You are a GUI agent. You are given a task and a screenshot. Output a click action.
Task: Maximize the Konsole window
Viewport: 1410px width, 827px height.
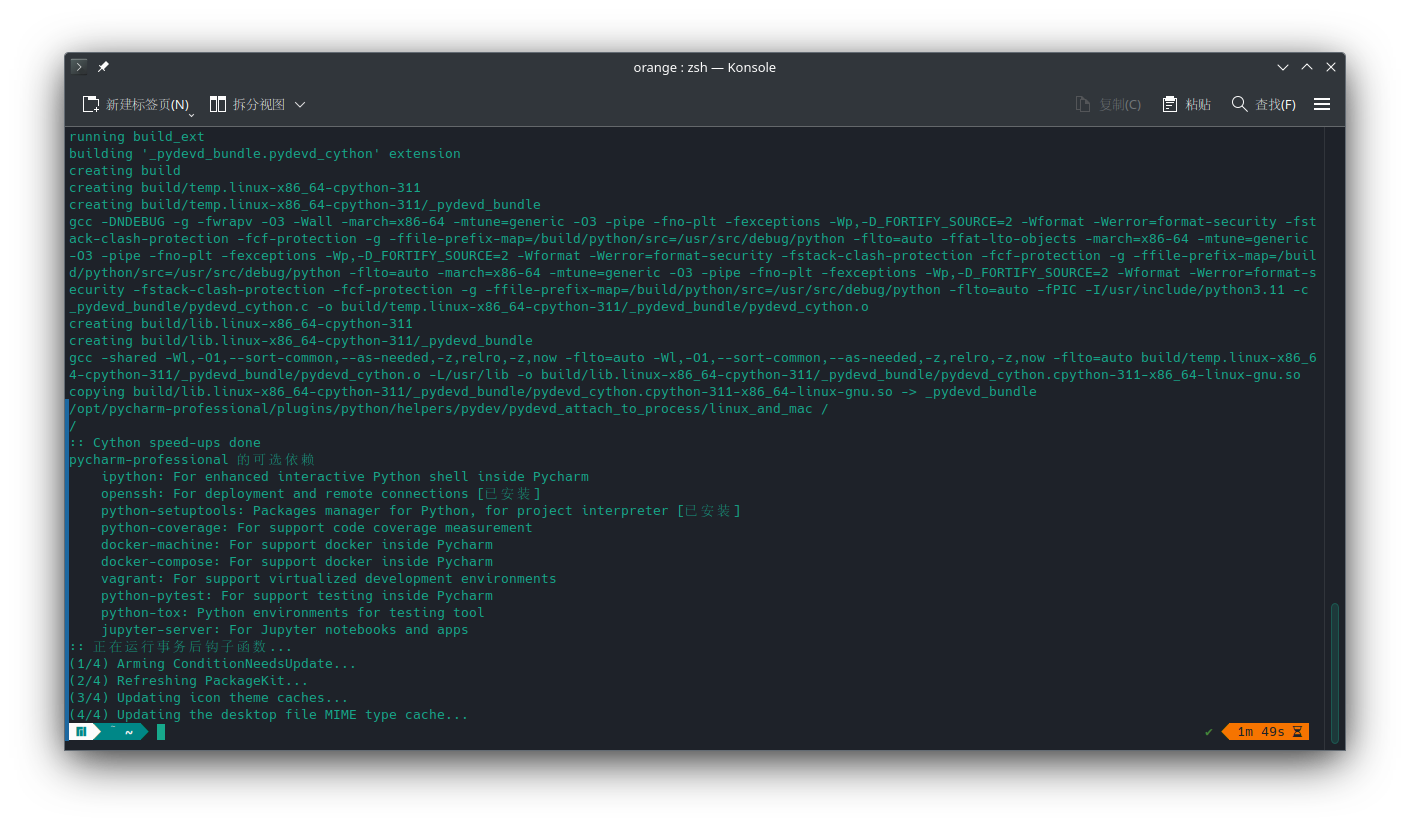point(1307,67)
